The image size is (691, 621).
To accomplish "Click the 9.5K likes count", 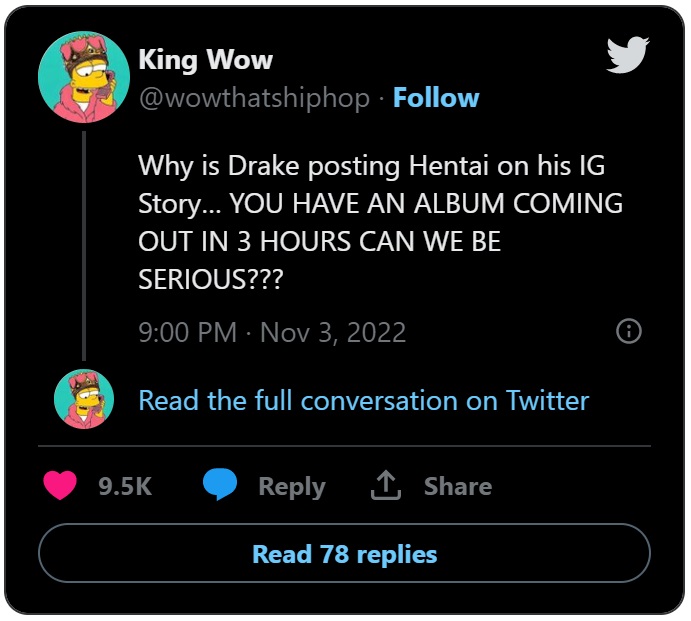I will 125,487.
